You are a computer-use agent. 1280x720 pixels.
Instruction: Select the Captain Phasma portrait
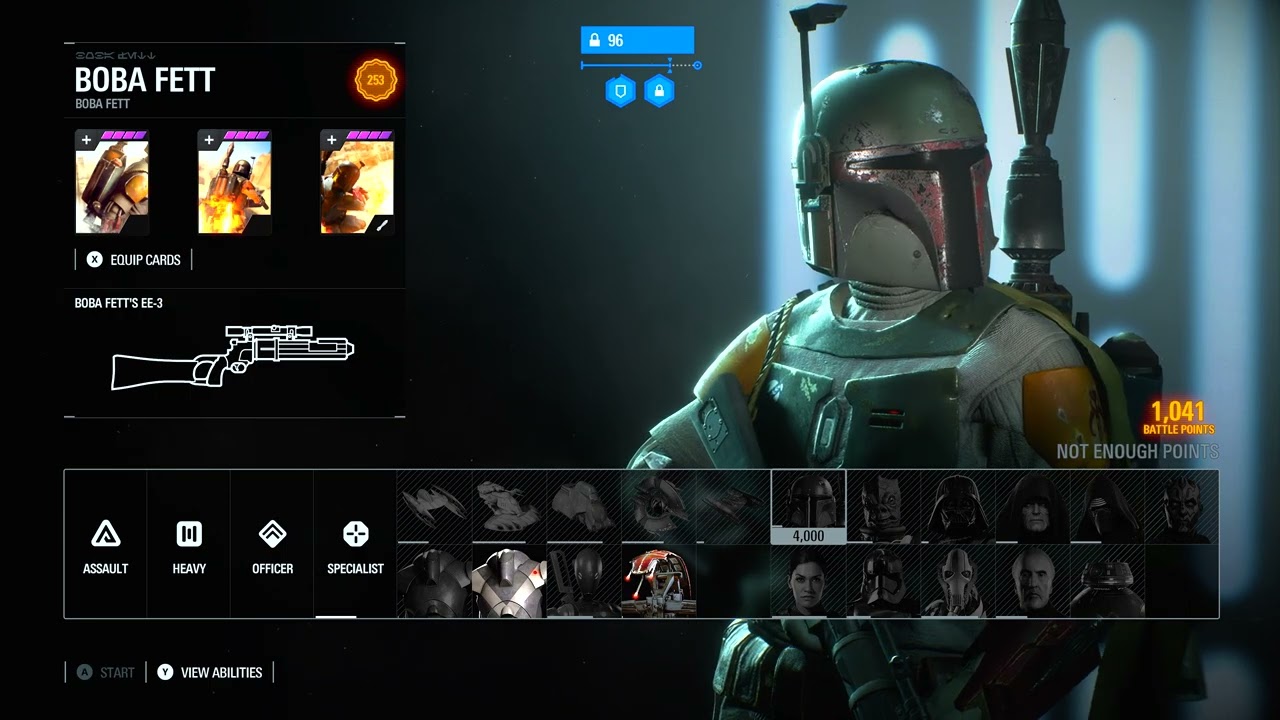click(883, 582)
